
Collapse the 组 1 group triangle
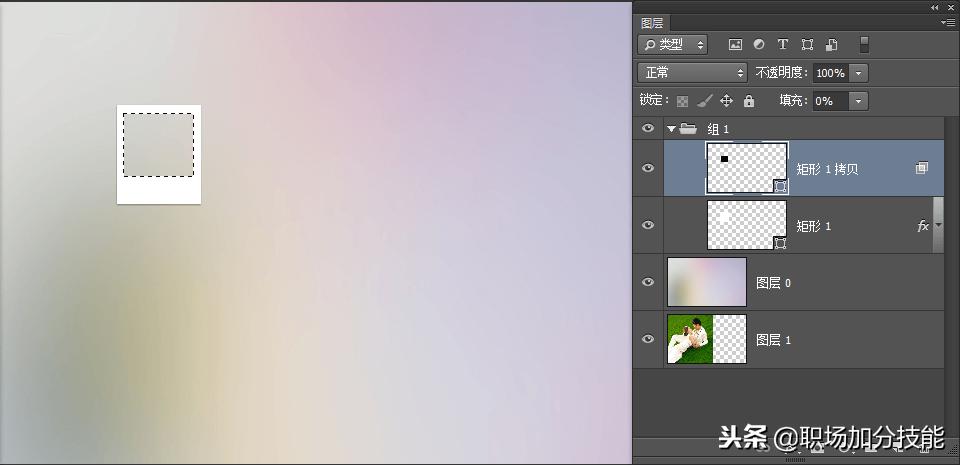click(672, 129)
